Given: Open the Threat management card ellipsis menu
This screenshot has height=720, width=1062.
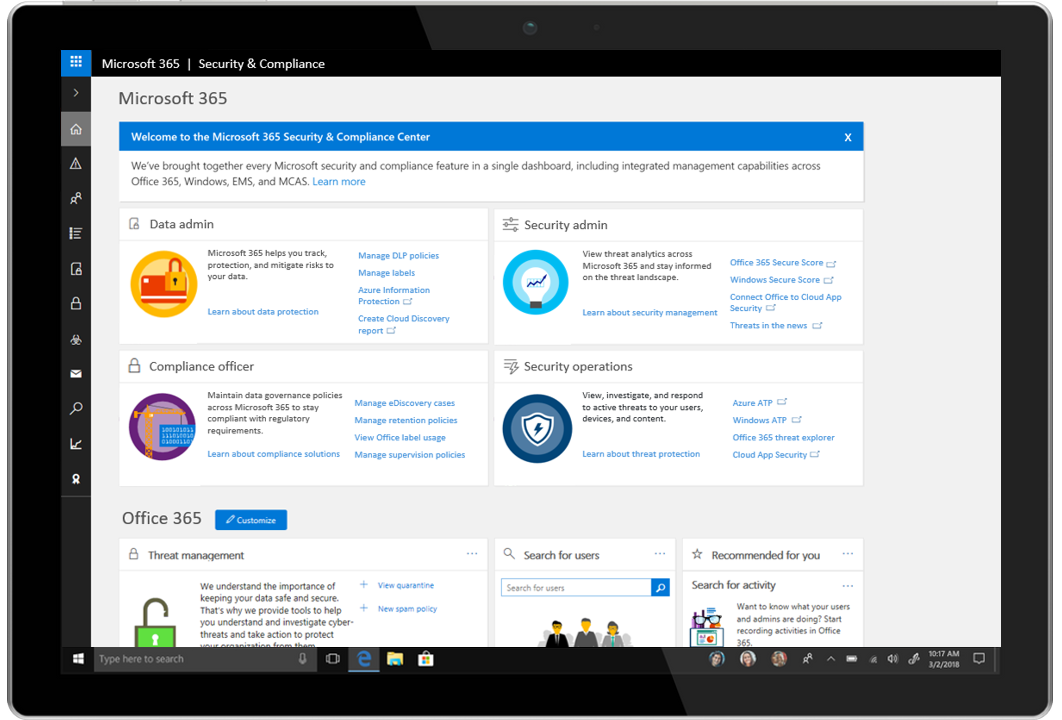Looking at the screenshot, I should click(x=473, y=553).
